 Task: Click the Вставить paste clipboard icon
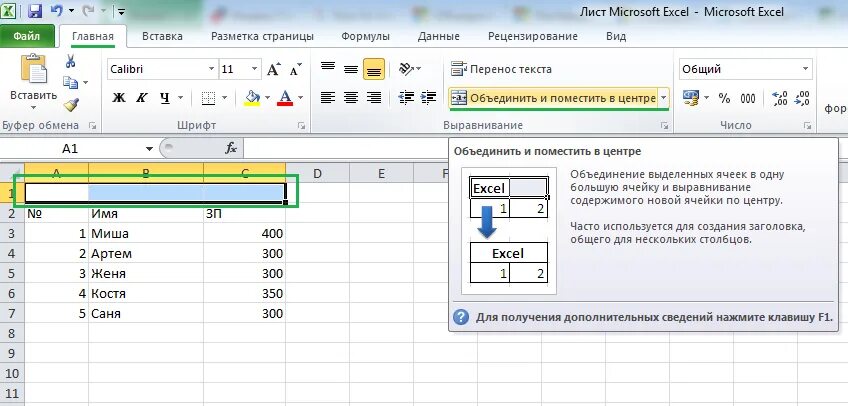[x=34, y=69]
